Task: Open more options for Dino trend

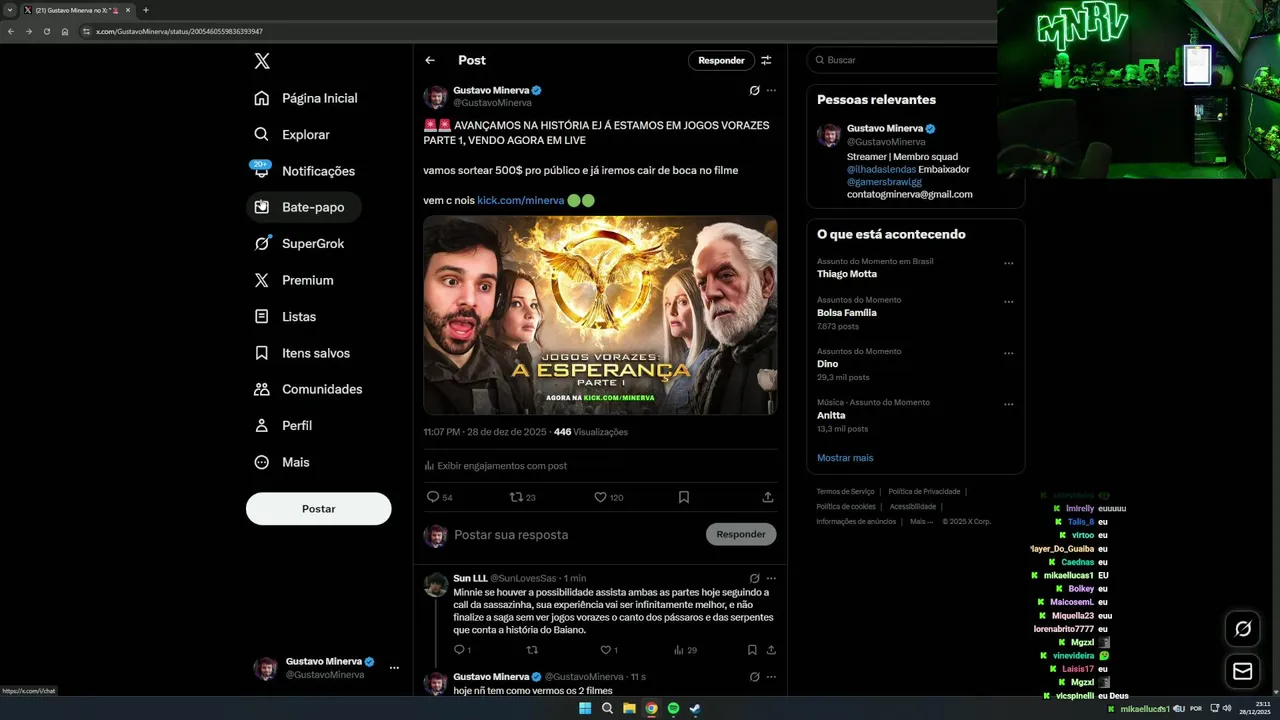Action: point(1008,353)
